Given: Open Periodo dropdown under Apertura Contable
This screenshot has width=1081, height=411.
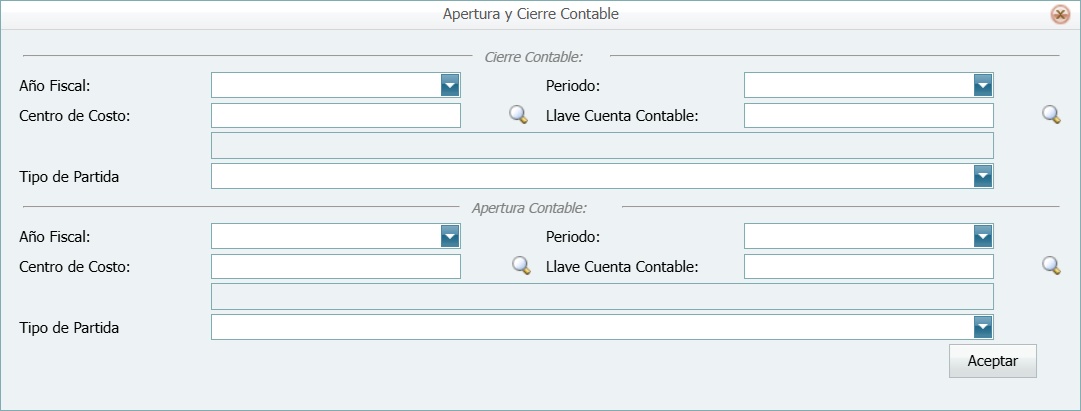Looking at the screenshot, I should point(983,236).
